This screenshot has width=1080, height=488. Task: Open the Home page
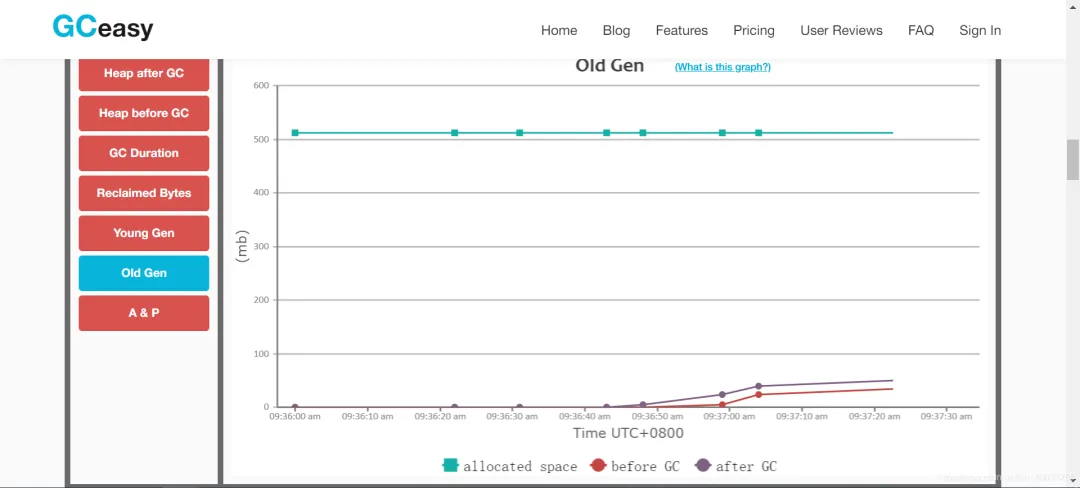click(559, 30)
